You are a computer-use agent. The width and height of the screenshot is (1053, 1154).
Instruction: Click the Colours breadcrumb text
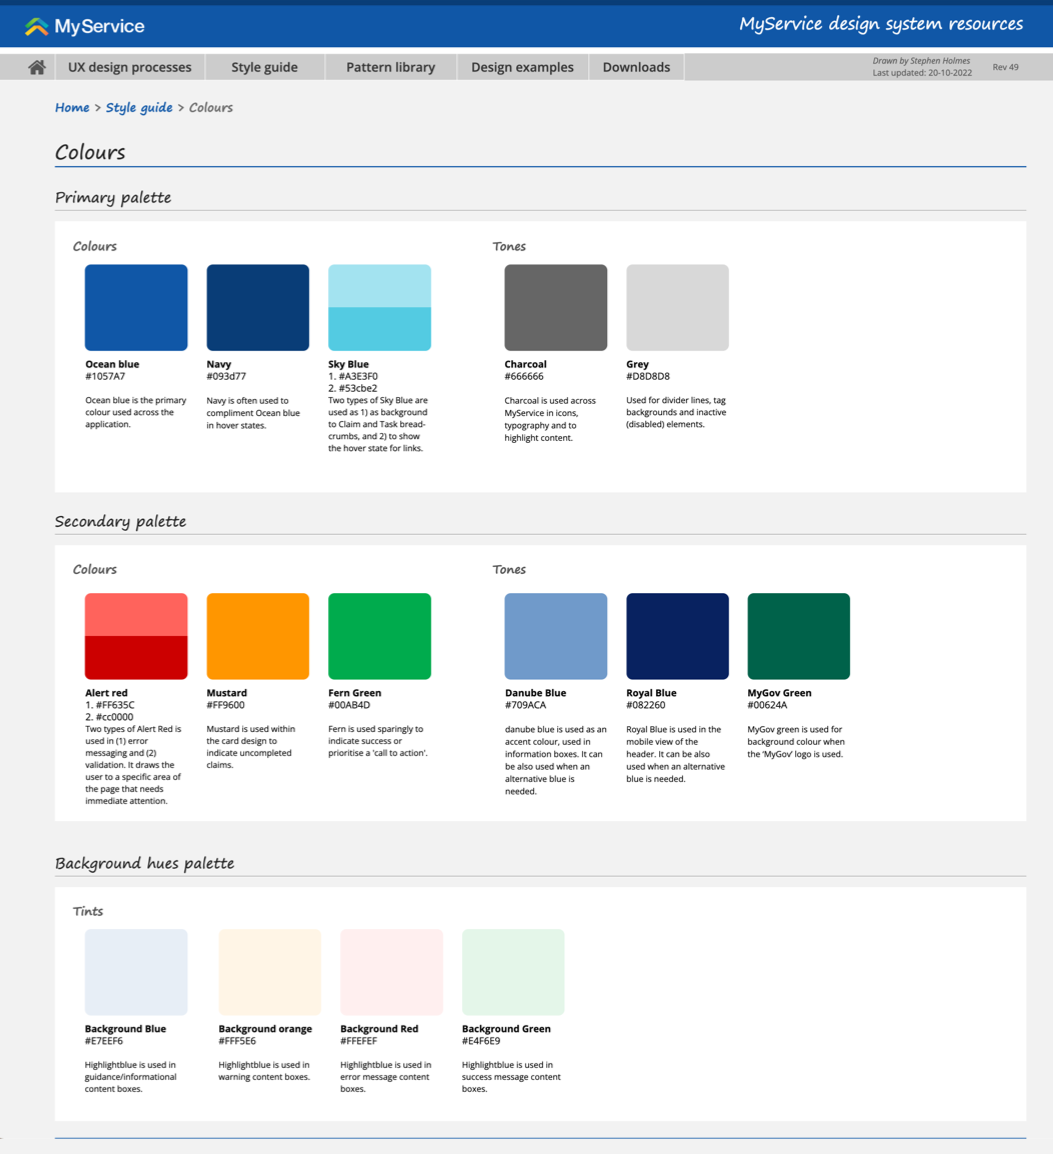211,107
